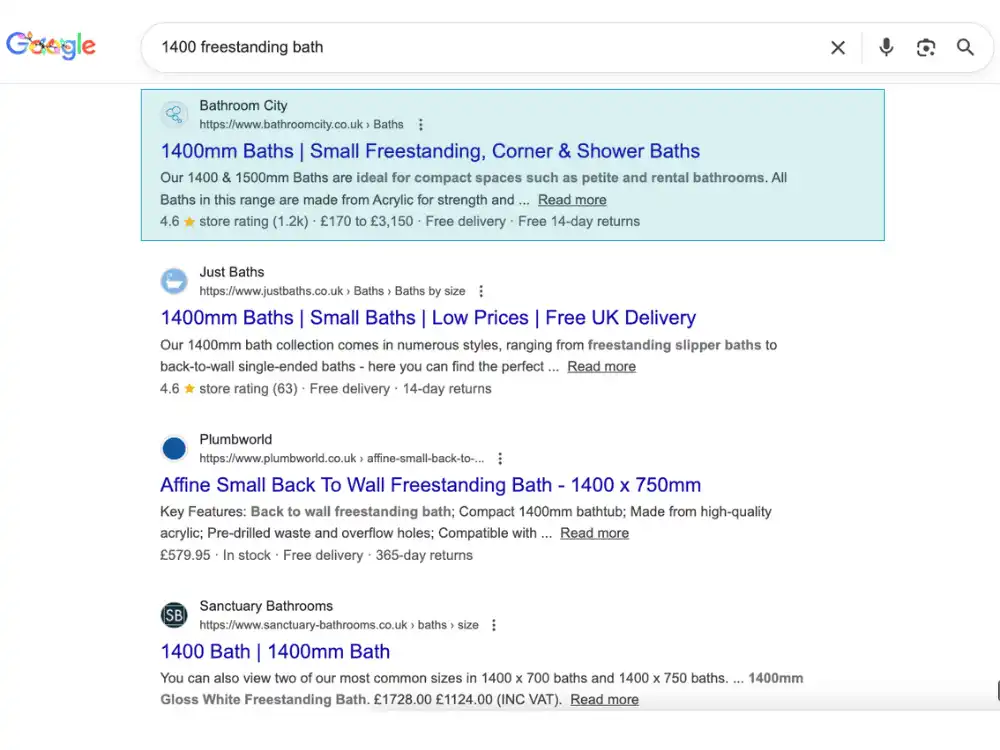
Task: Click the Sanctuary Bathrooms SB favicon
Action: pos(174,614)
